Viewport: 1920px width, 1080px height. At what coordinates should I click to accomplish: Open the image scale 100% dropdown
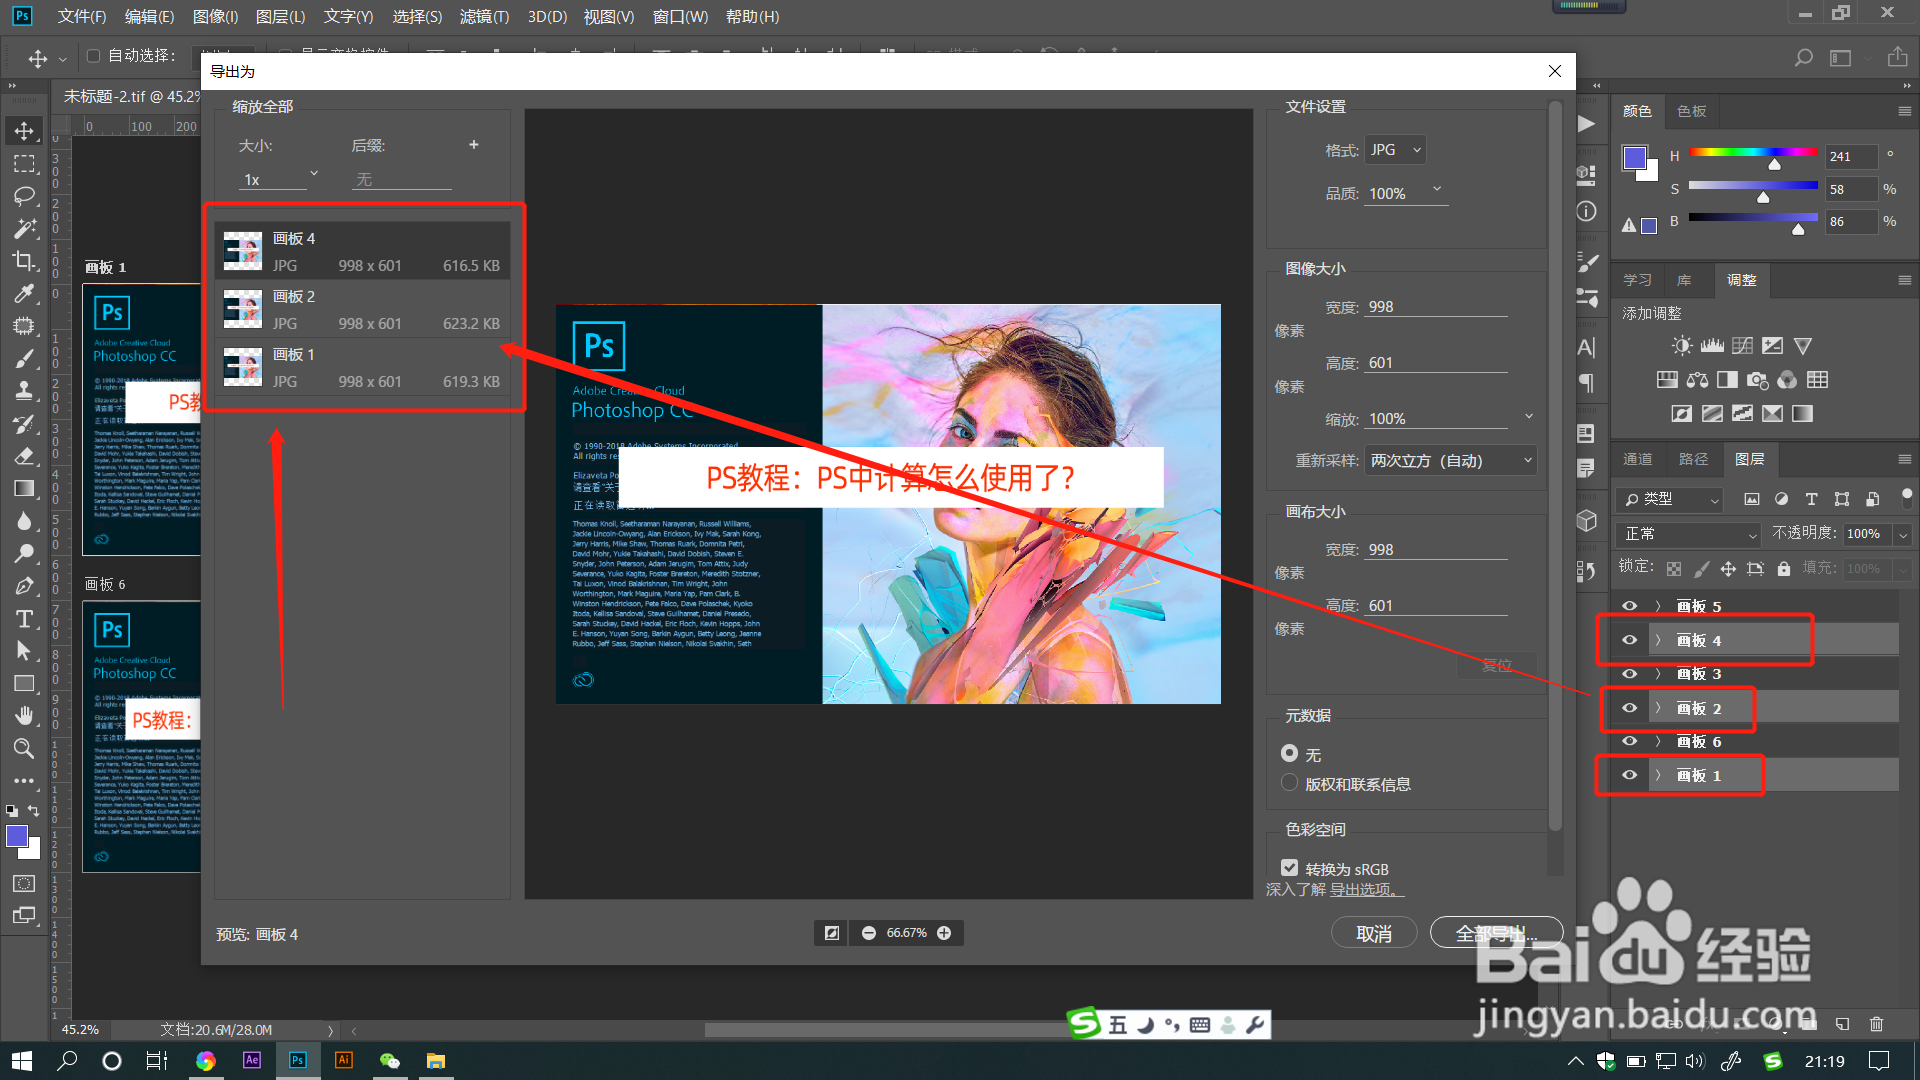1450,418
